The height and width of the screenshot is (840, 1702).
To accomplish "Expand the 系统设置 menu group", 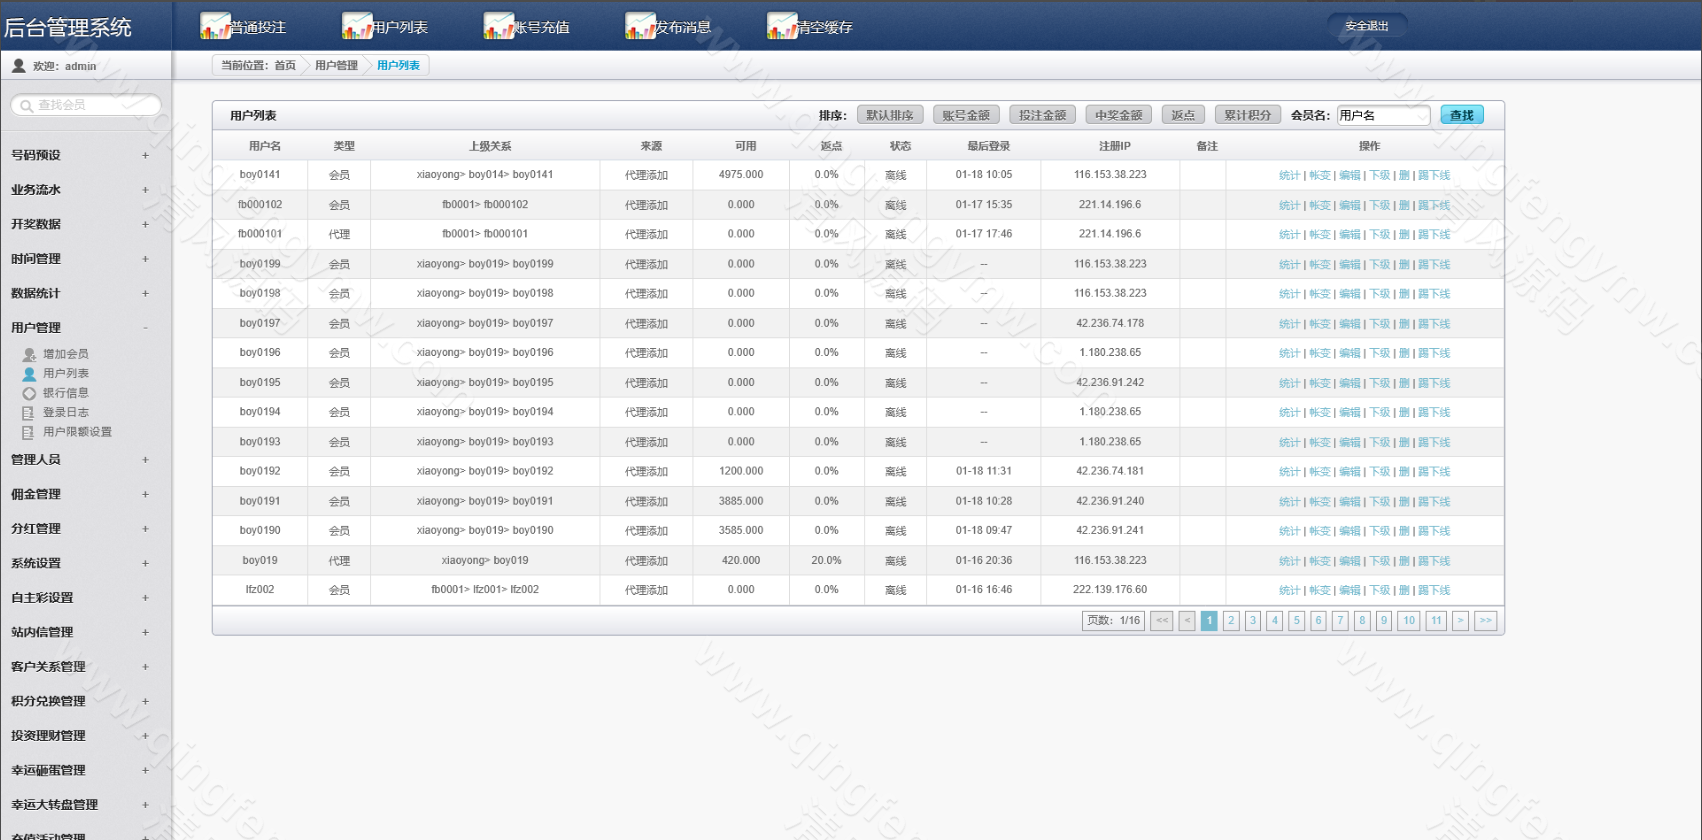I will click(x=145, y=563).
